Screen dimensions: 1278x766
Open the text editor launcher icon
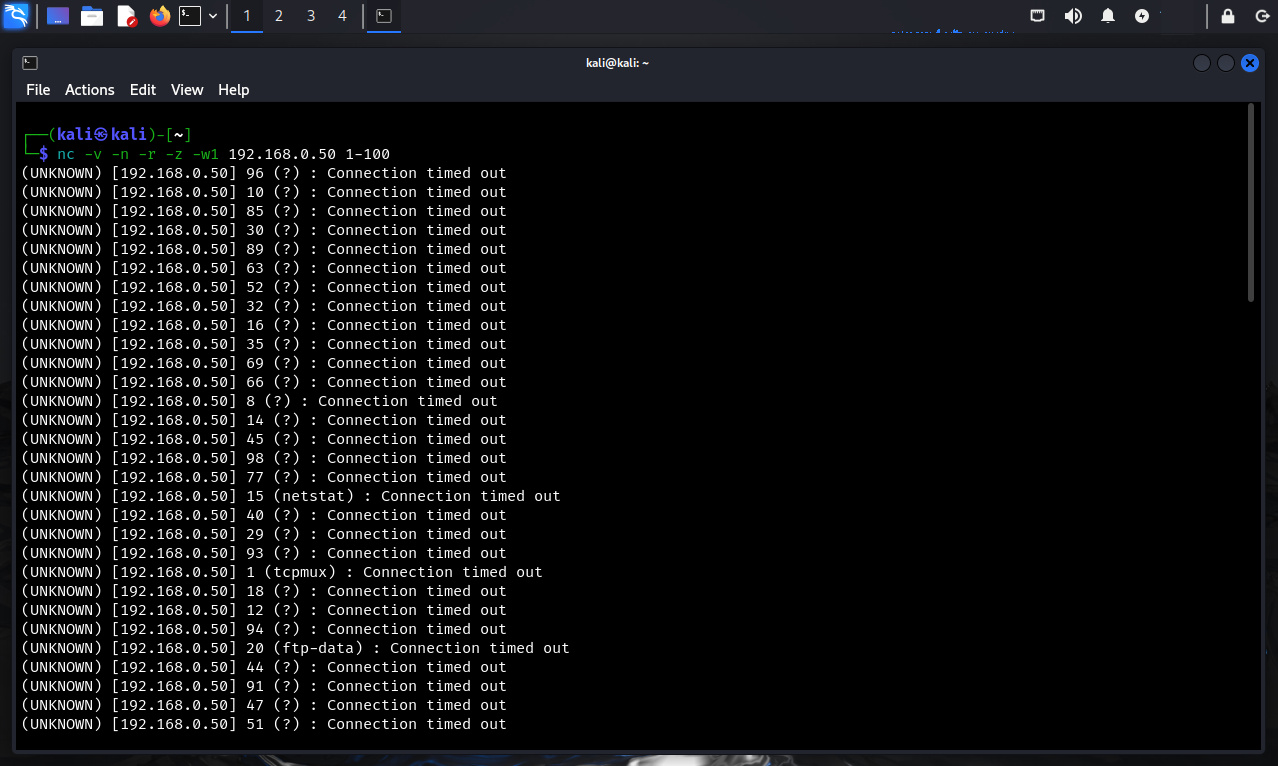126,16
